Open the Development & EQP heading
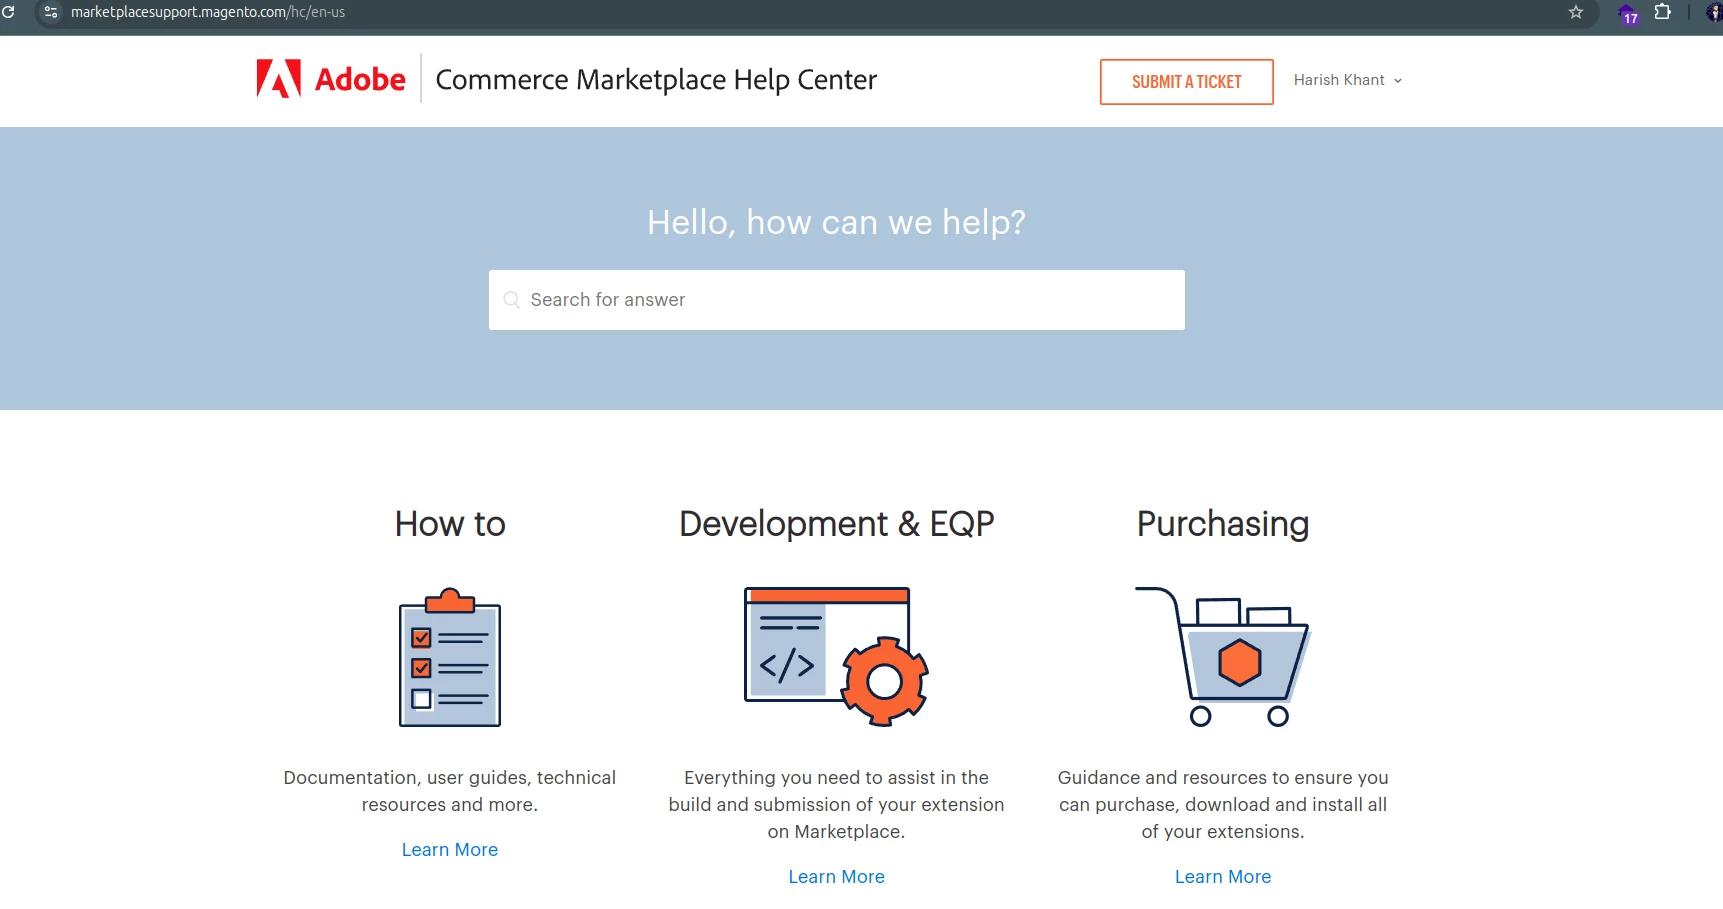Image resolution: width=1723 pixels, height=909 pixels. 837,524
